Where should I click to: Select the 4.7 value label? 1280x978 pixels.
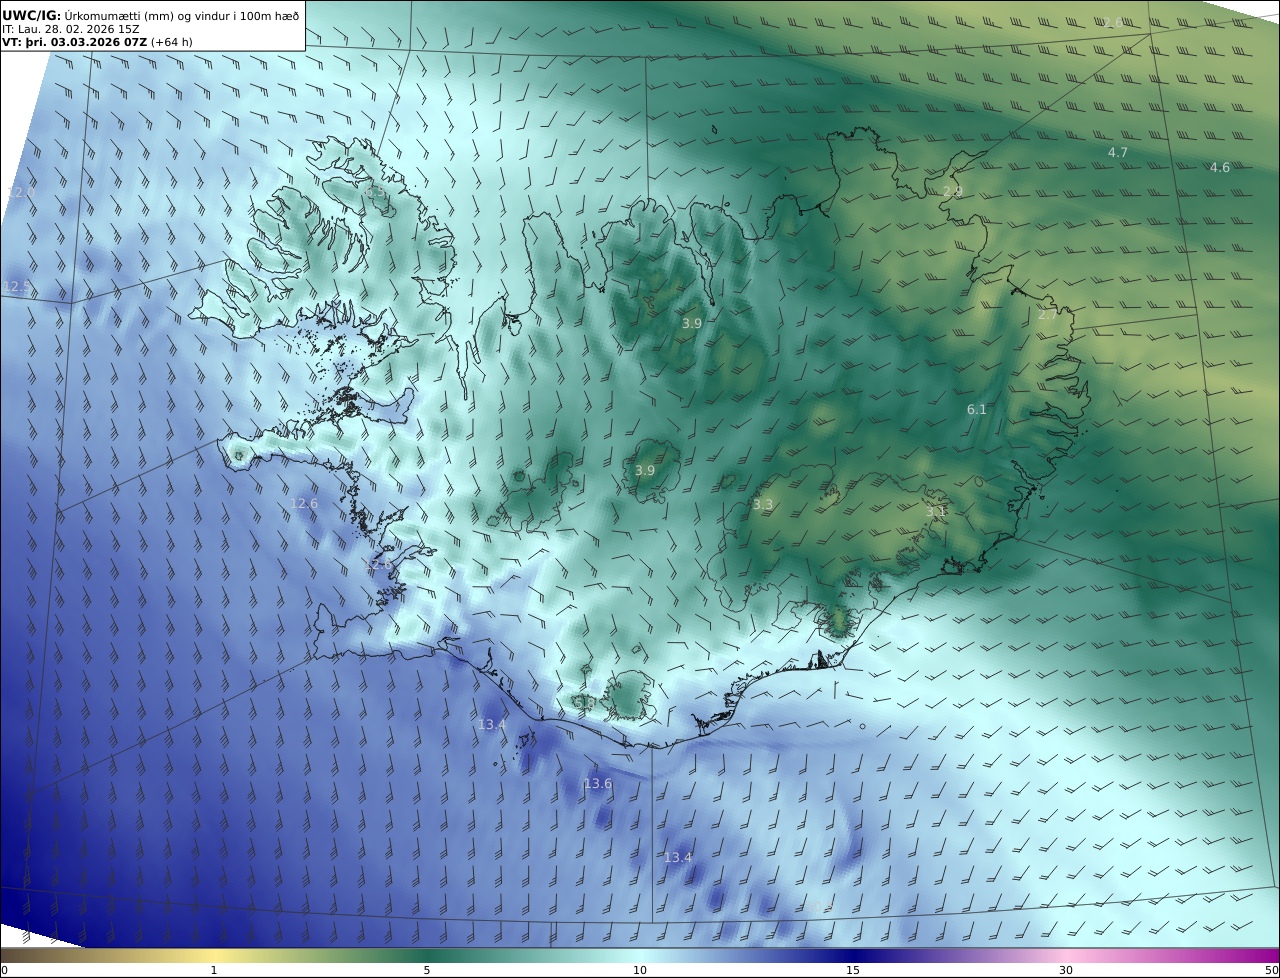(1118, 152)
